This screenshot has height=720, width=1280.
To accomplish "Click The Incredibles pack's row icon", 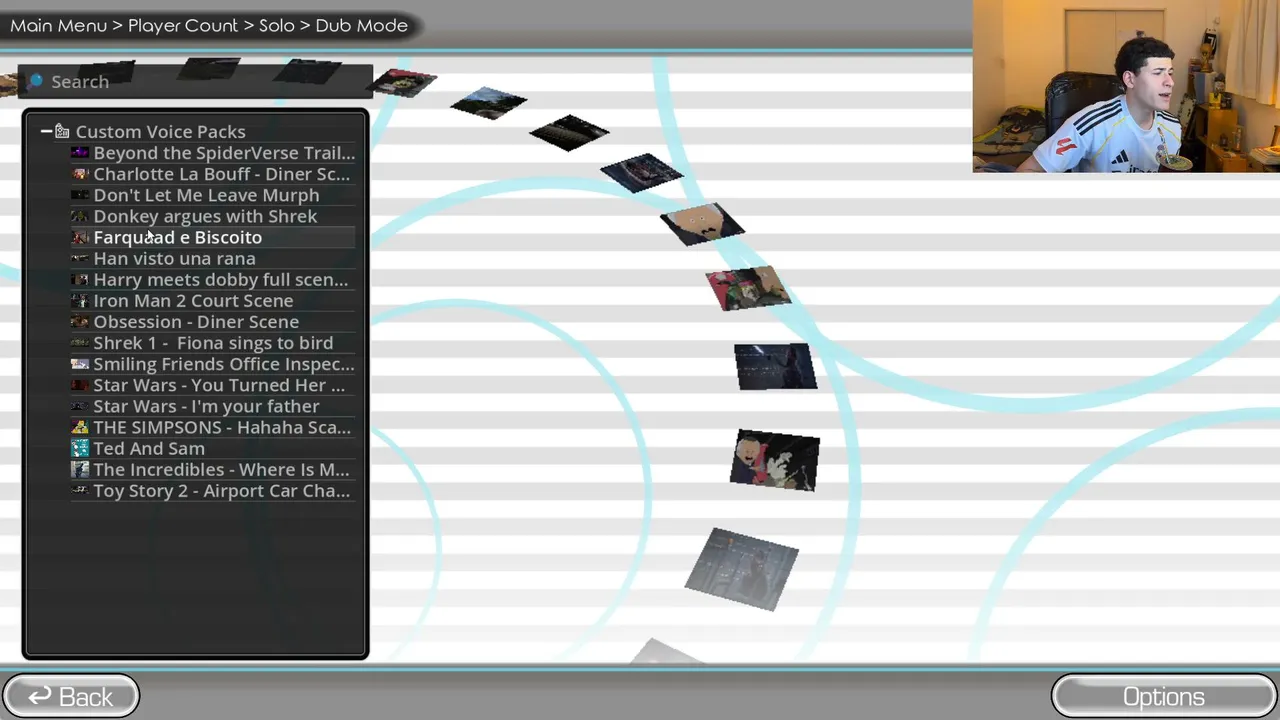I will 80,469.
